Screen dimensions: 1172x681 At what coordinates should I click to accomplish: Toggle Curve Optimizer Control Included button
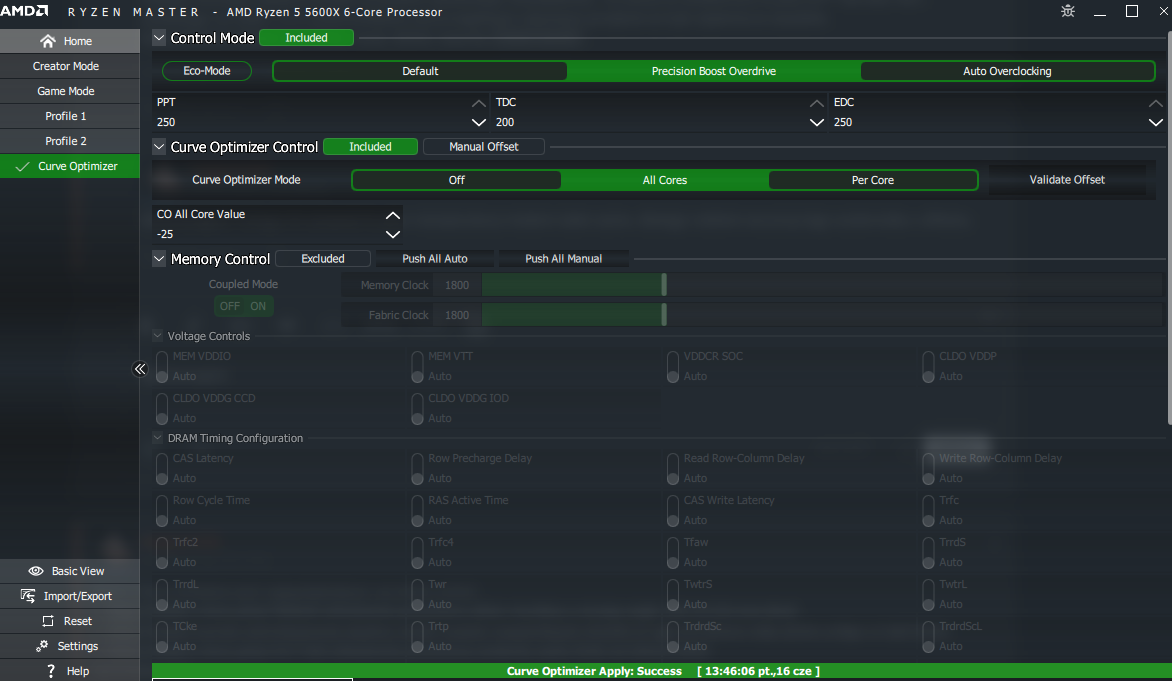370,147
